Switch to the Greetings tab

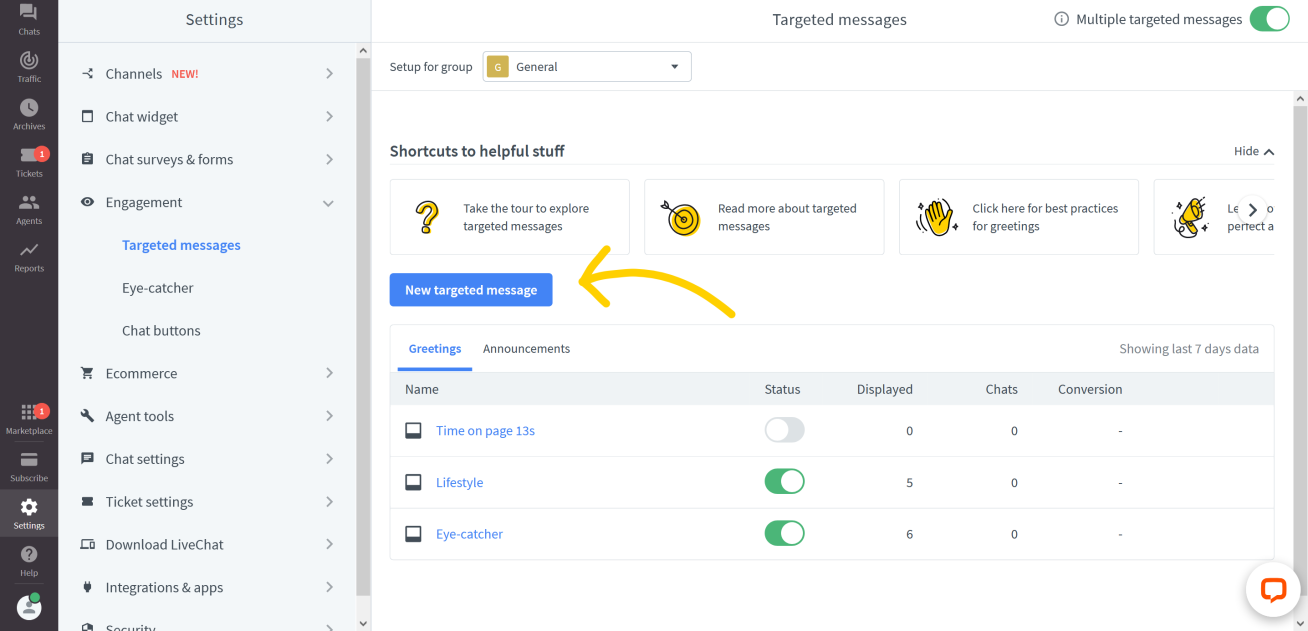pos(435,349)
